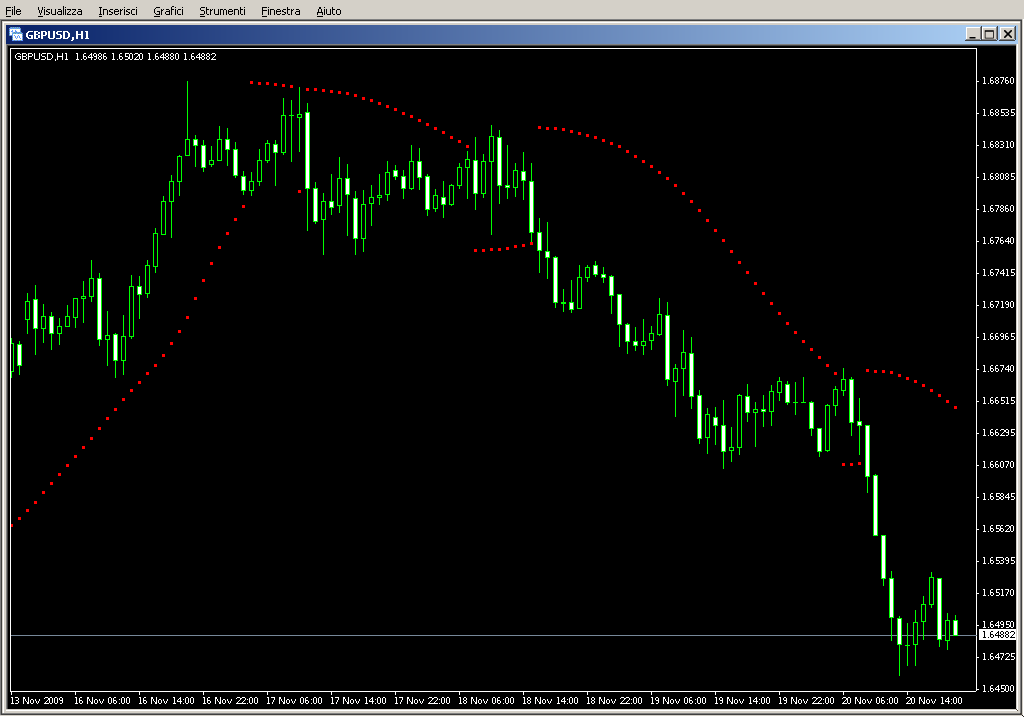Click the 16 Nov 14:00 time label
The width and height of the screenshot is (1024, 717).
pyautogui.click(x=166, y=701)
